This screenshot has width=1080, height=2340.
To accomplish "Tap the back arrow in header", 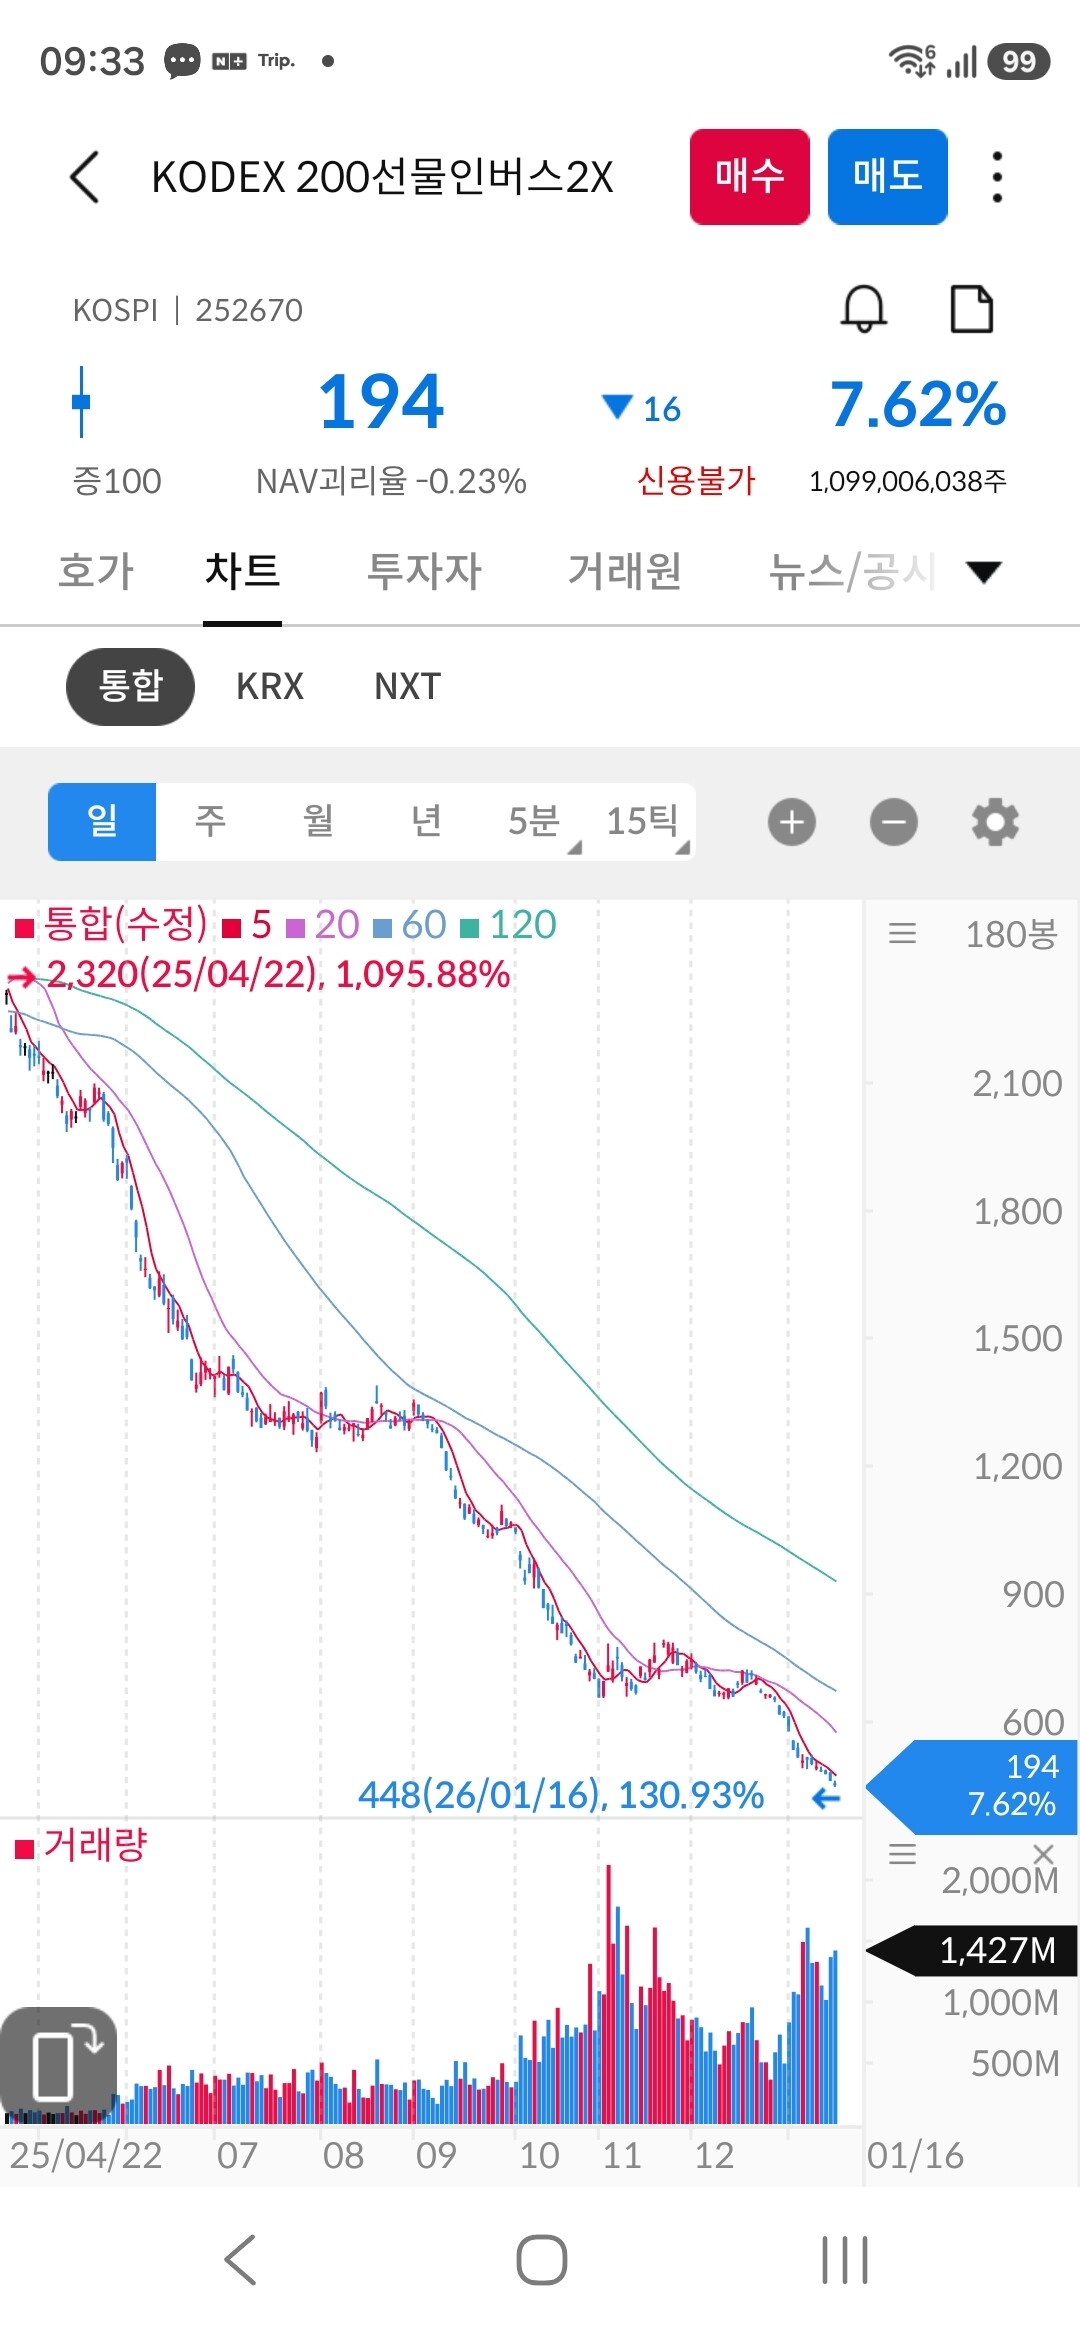I will point(85,177).
